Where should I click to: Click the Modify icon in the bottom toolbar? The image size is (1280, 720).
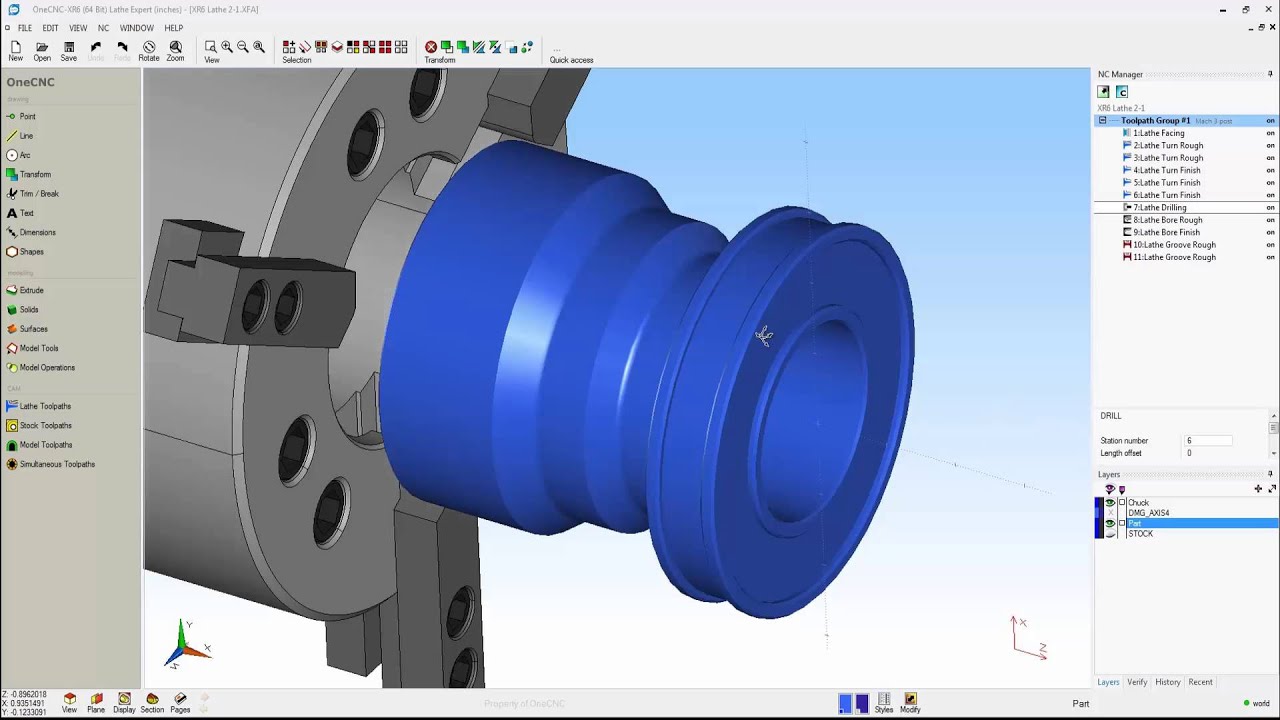click(x=910, y=703)
